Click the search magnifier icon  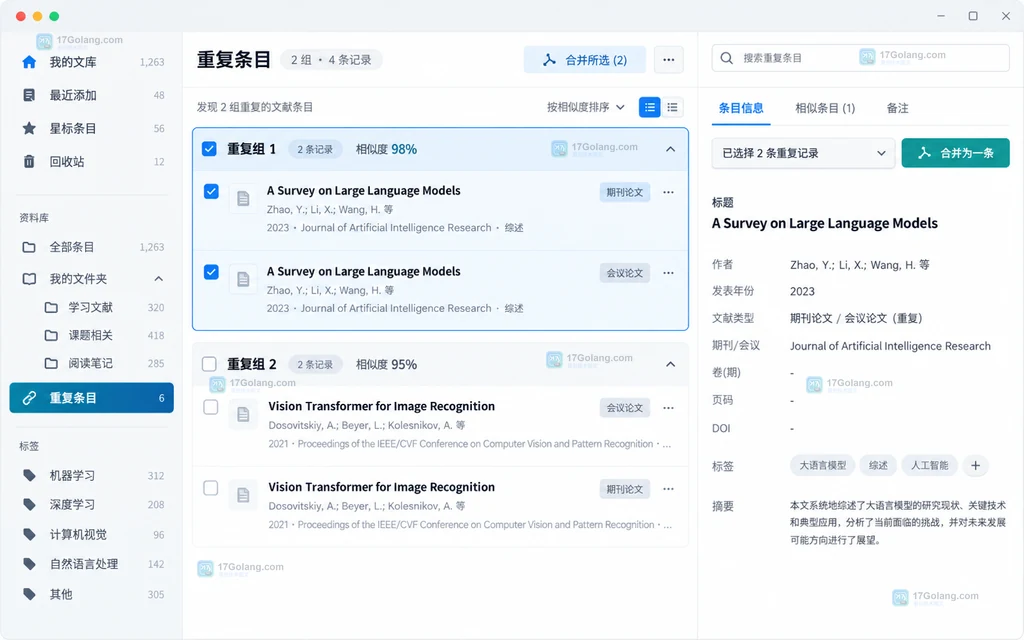[x=726, y=58]
